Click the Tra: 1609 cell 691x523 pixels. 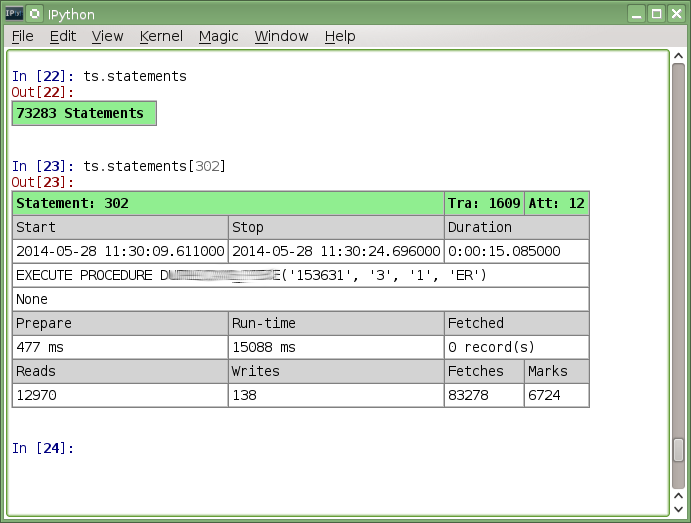pos(483,203)
